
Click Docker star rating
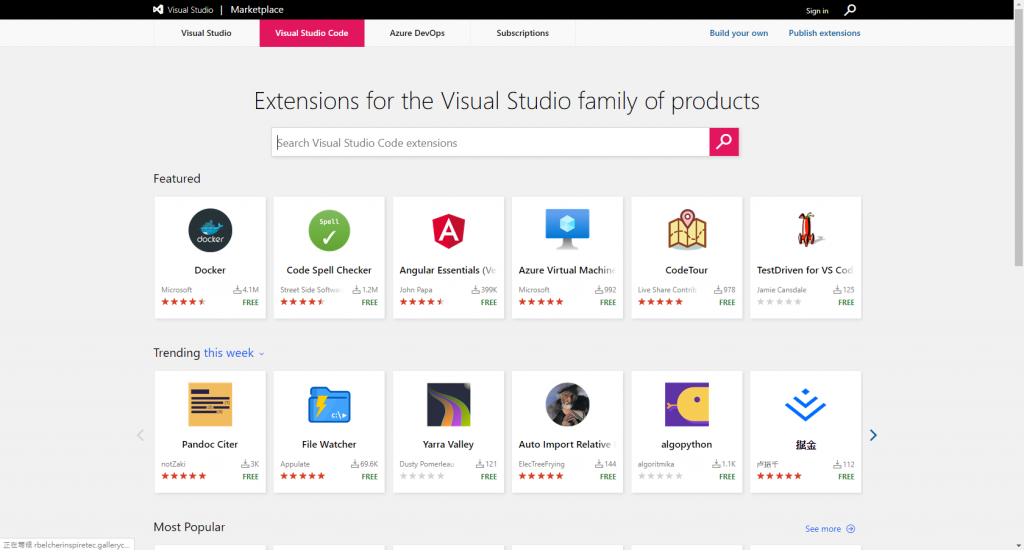click(x=184, y=302)
